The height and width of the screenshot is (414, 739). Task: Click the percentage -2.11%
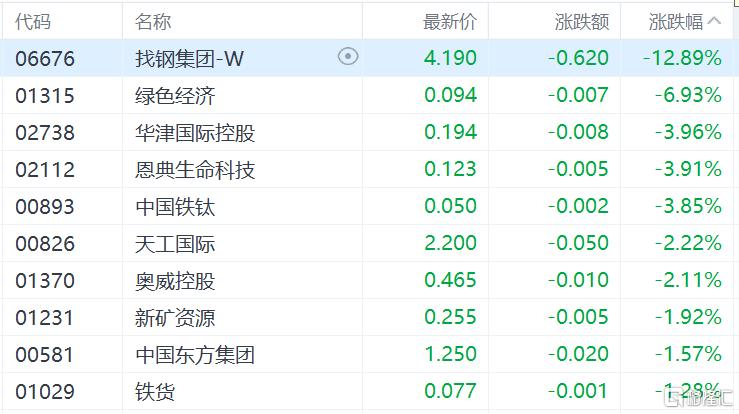pos(689,280)
